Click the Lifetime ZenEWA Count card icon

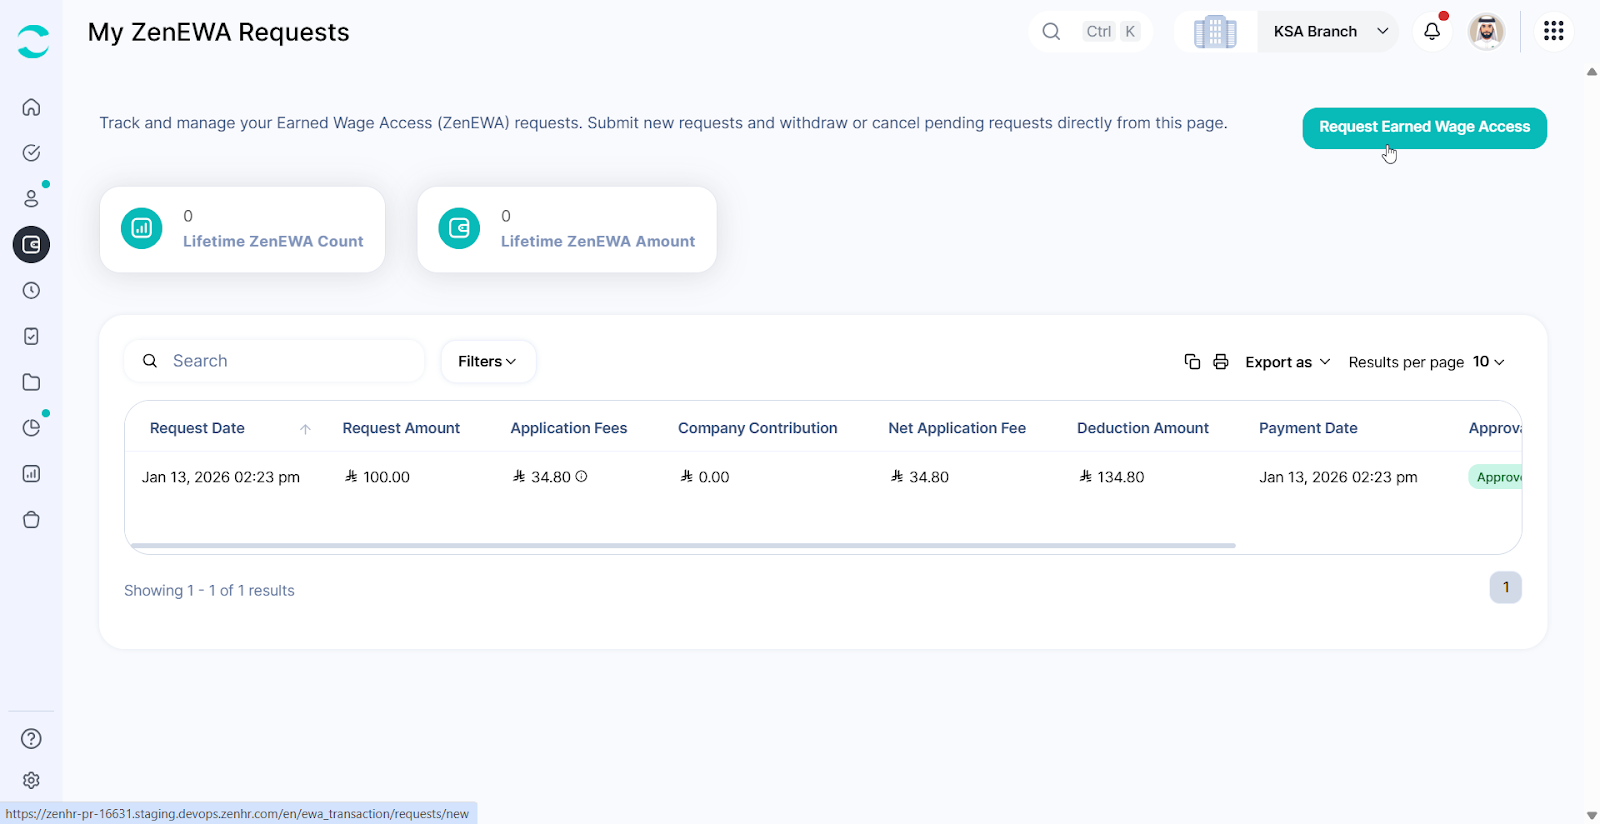(x=142, y=228)
